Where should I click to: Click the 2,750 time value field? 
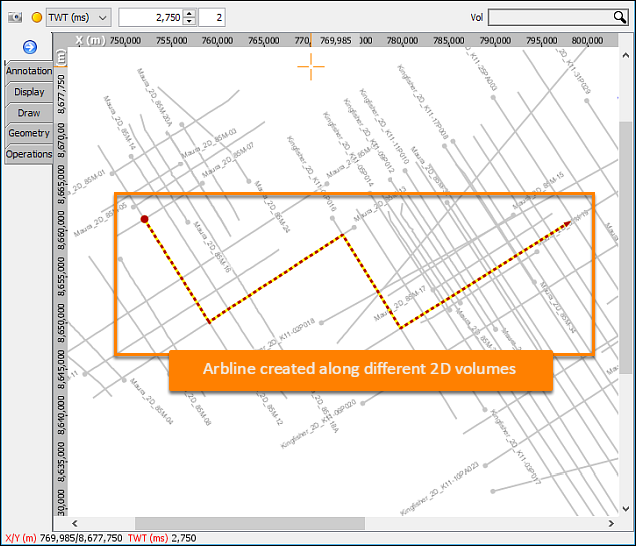pyautogui.click(x=150, y=17)
